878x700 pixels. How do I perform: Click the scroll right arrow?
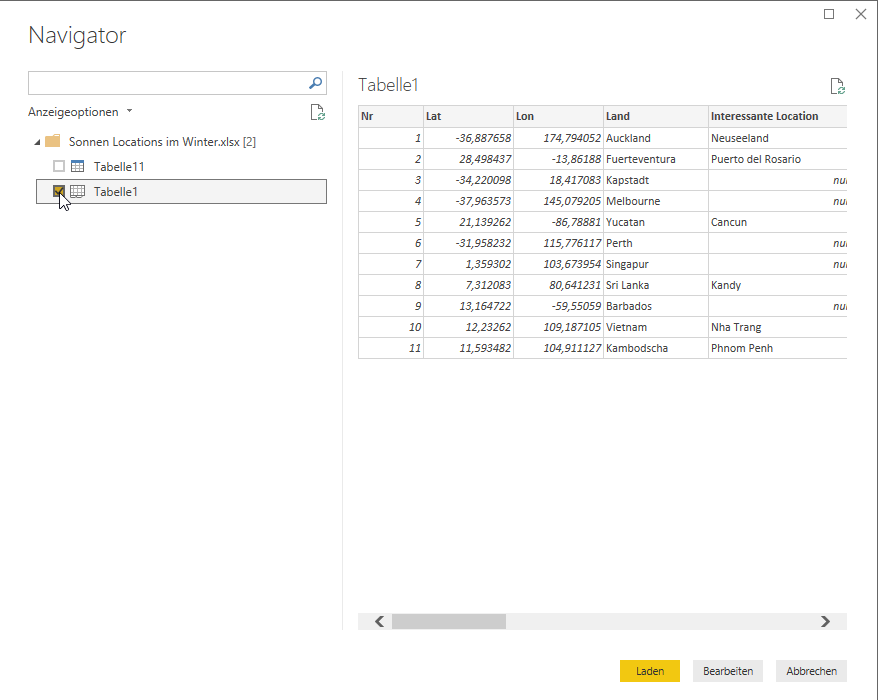tap(825, 621)
